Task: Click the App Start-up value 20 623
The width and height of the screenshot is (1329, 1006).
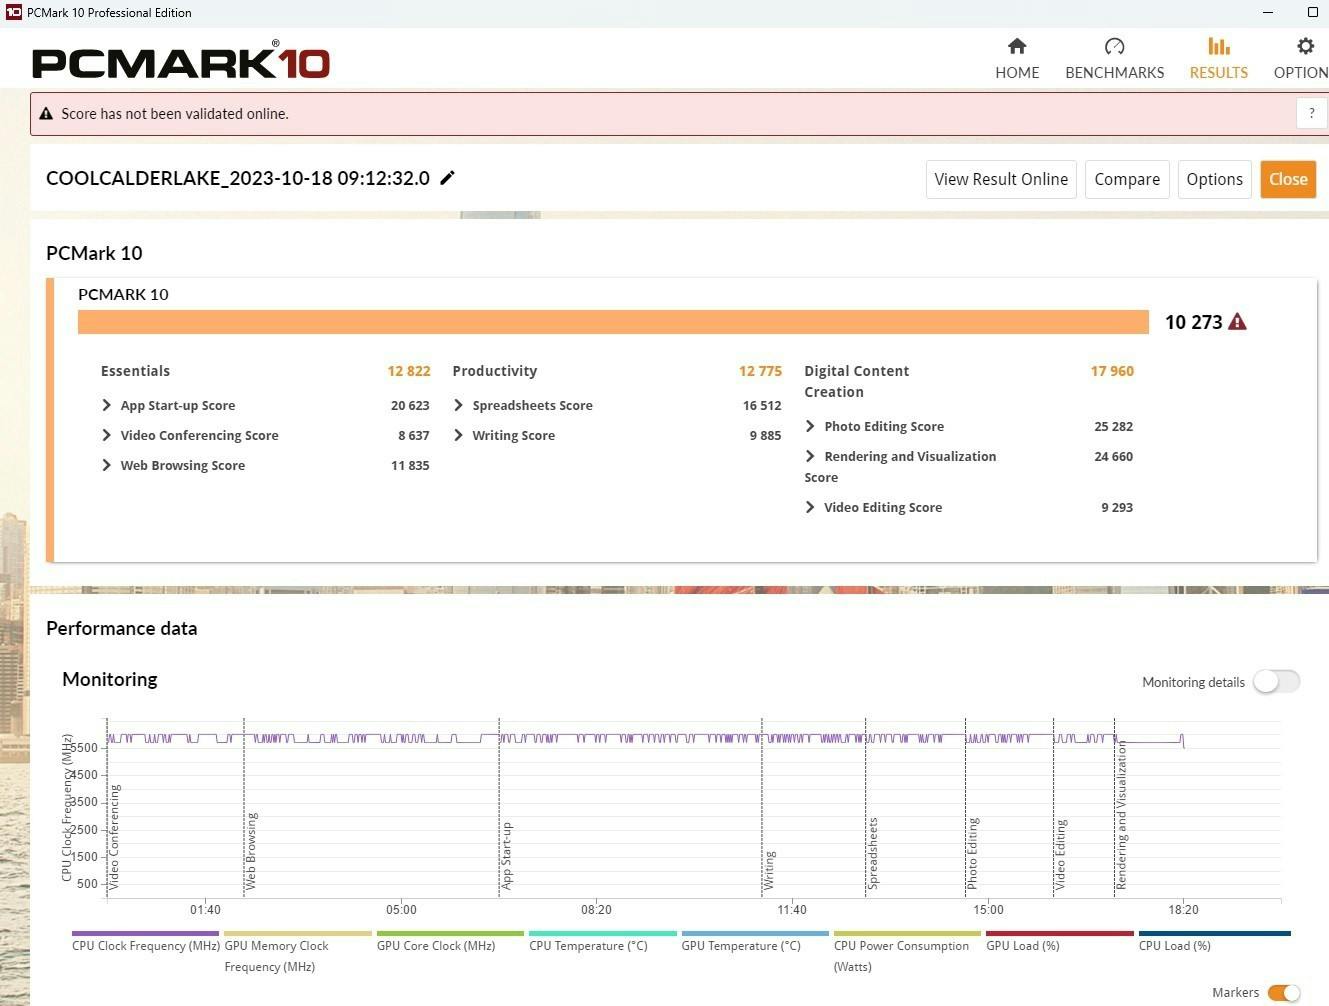Action: 410,405
